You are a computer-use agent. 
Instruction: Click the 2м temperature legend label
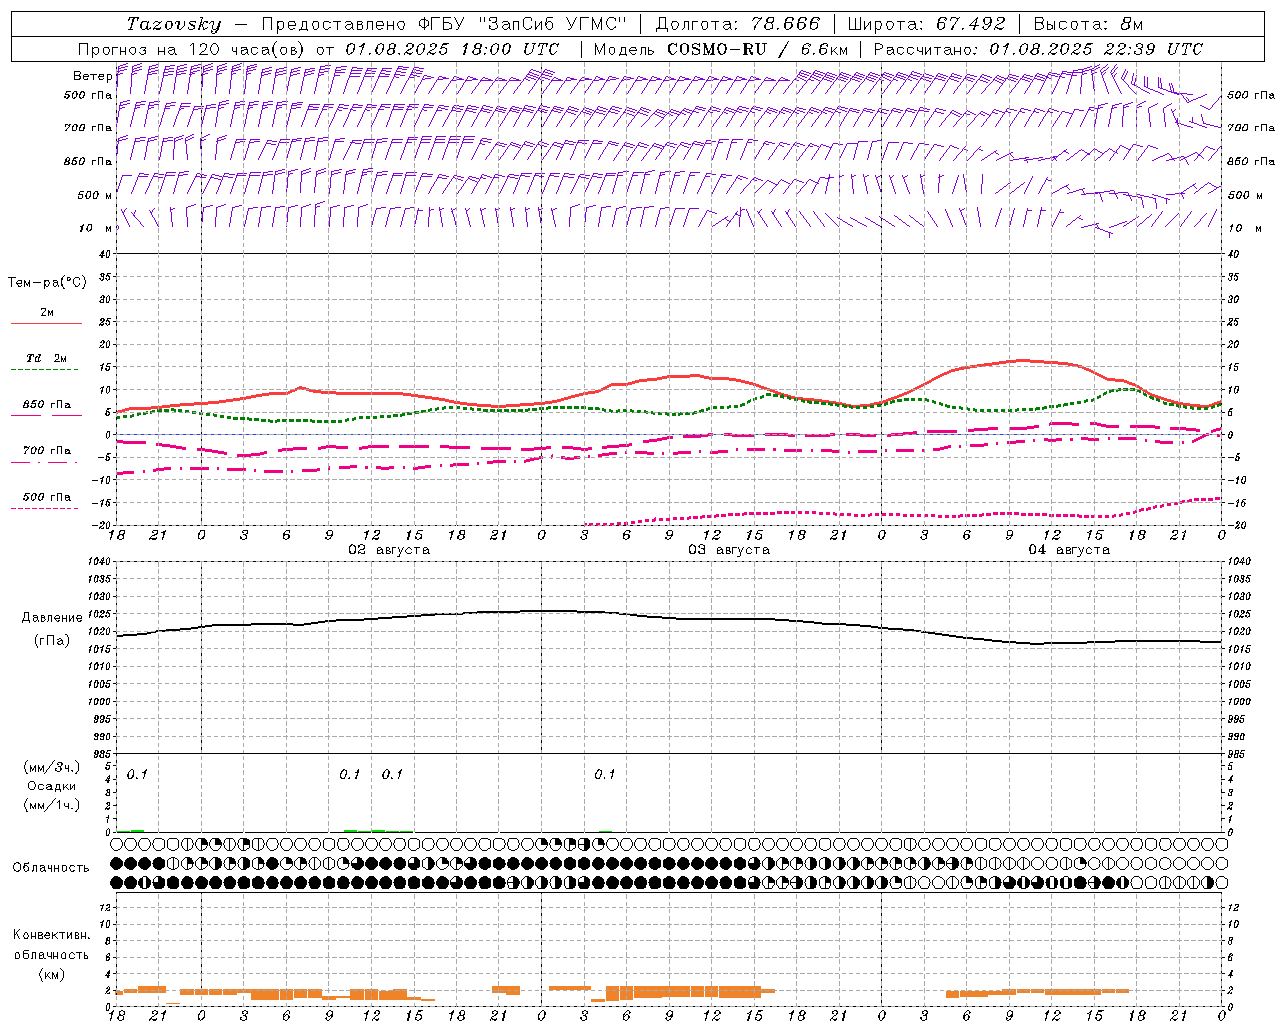(47, 312)
